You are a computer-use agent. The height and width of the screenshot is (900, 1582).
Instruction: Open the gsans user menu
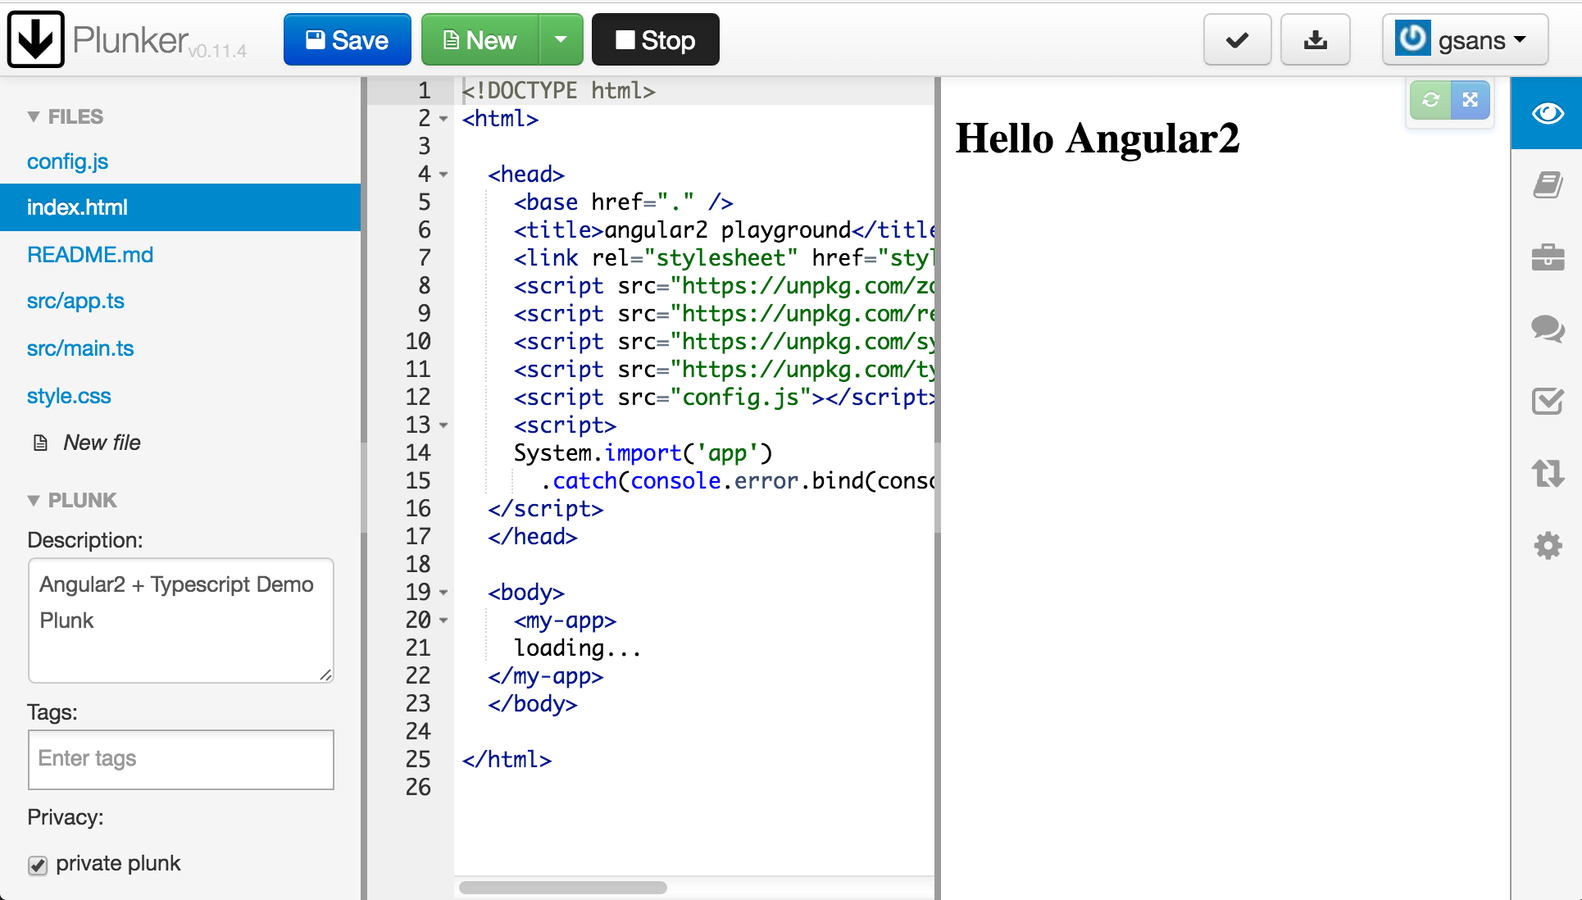tap(1465, 40)
